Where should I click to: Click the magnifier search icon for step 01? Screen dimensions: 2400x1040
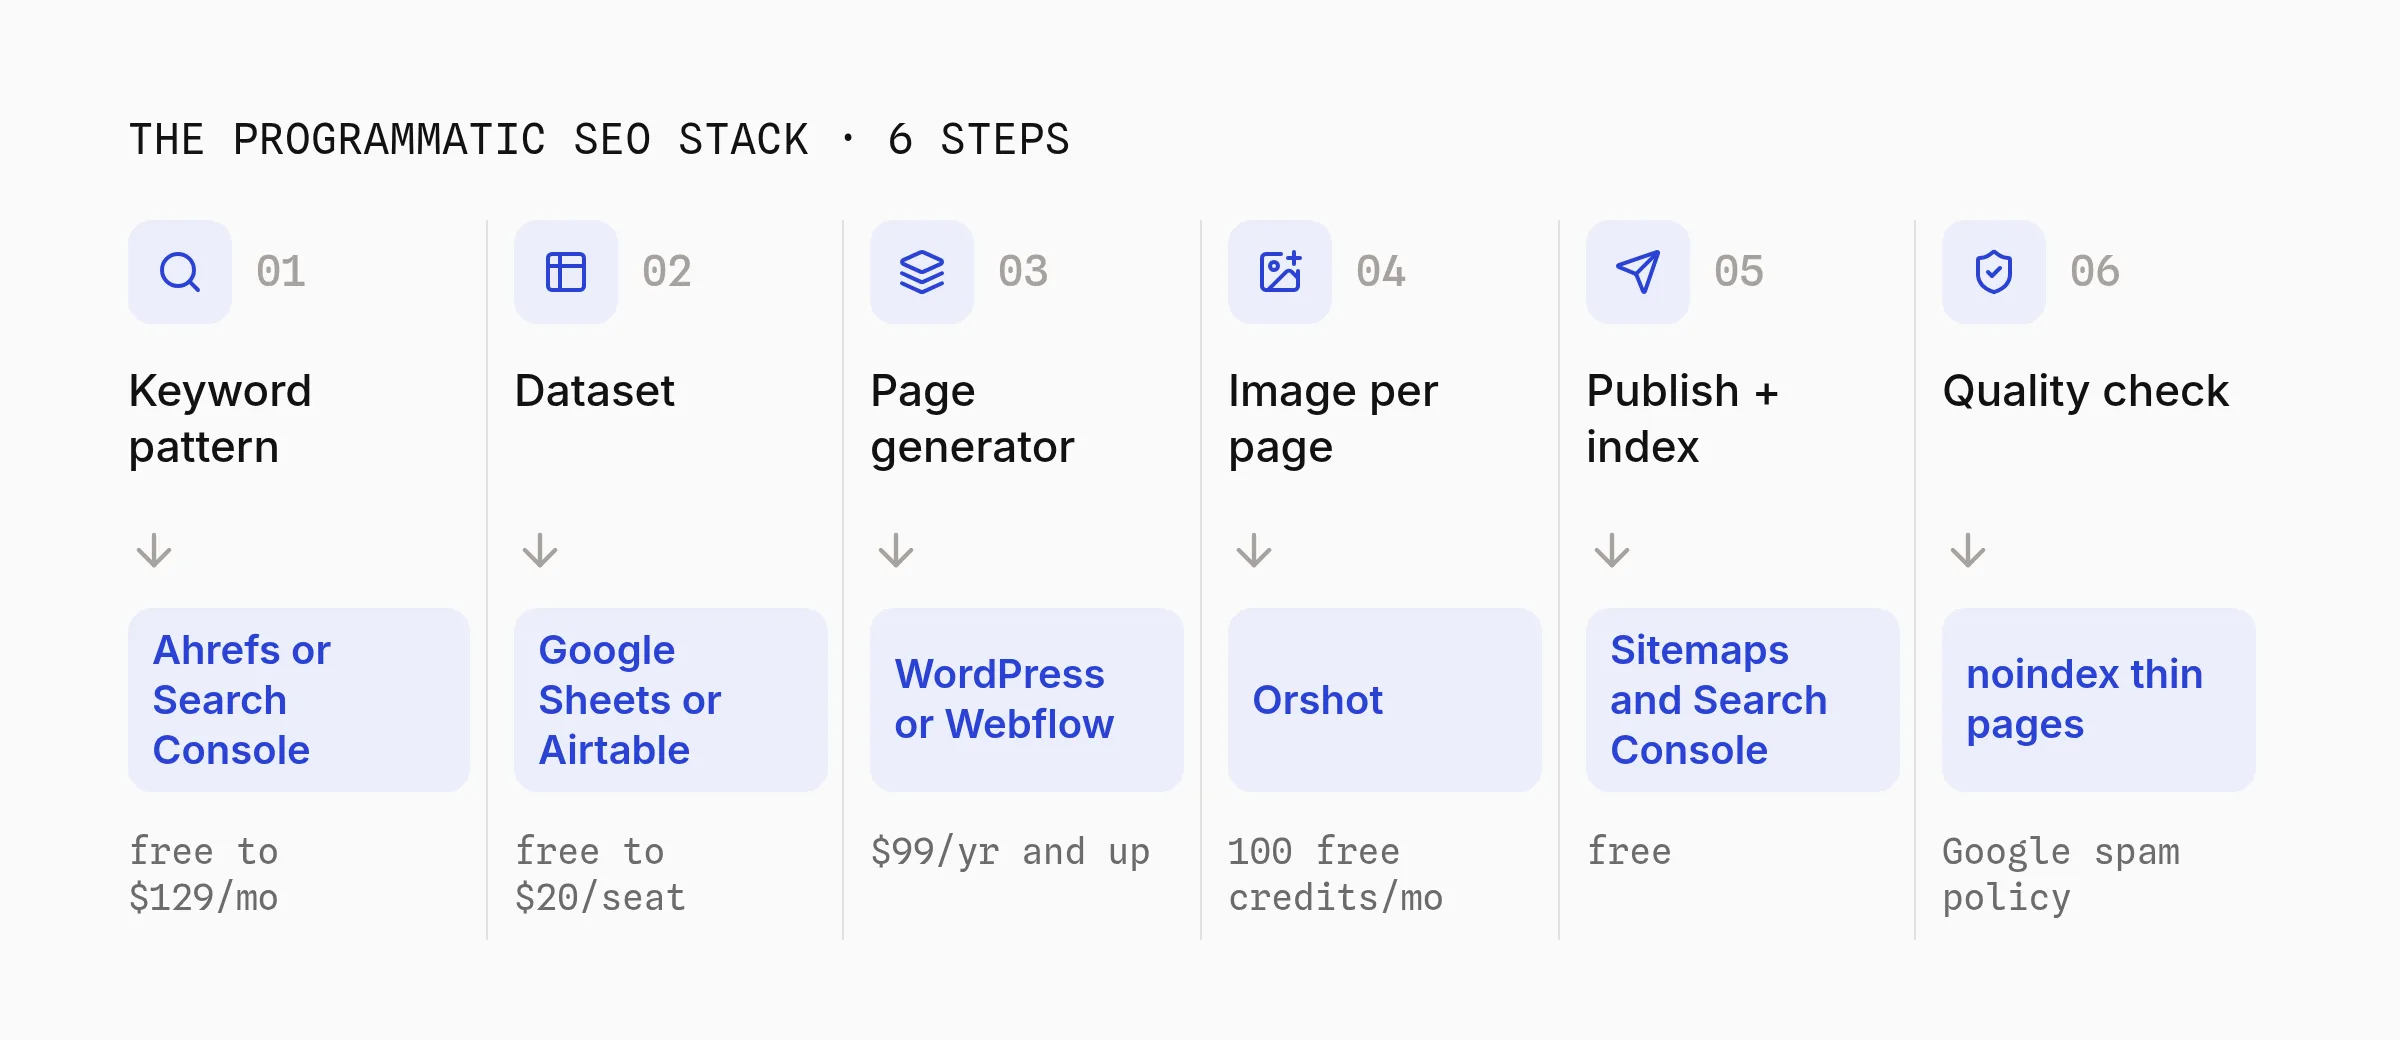(180, 272)
